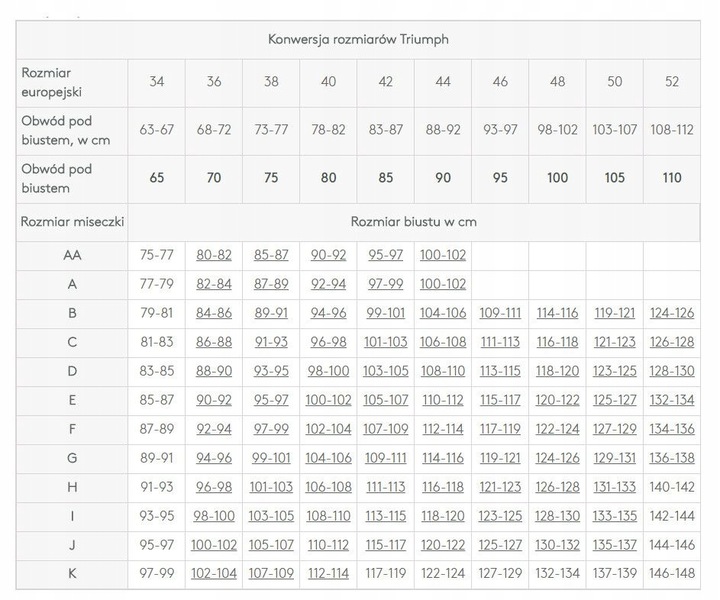Select European size 44 header cell
The height and width of the screenshot is (600, 720).
coord(443,82)
